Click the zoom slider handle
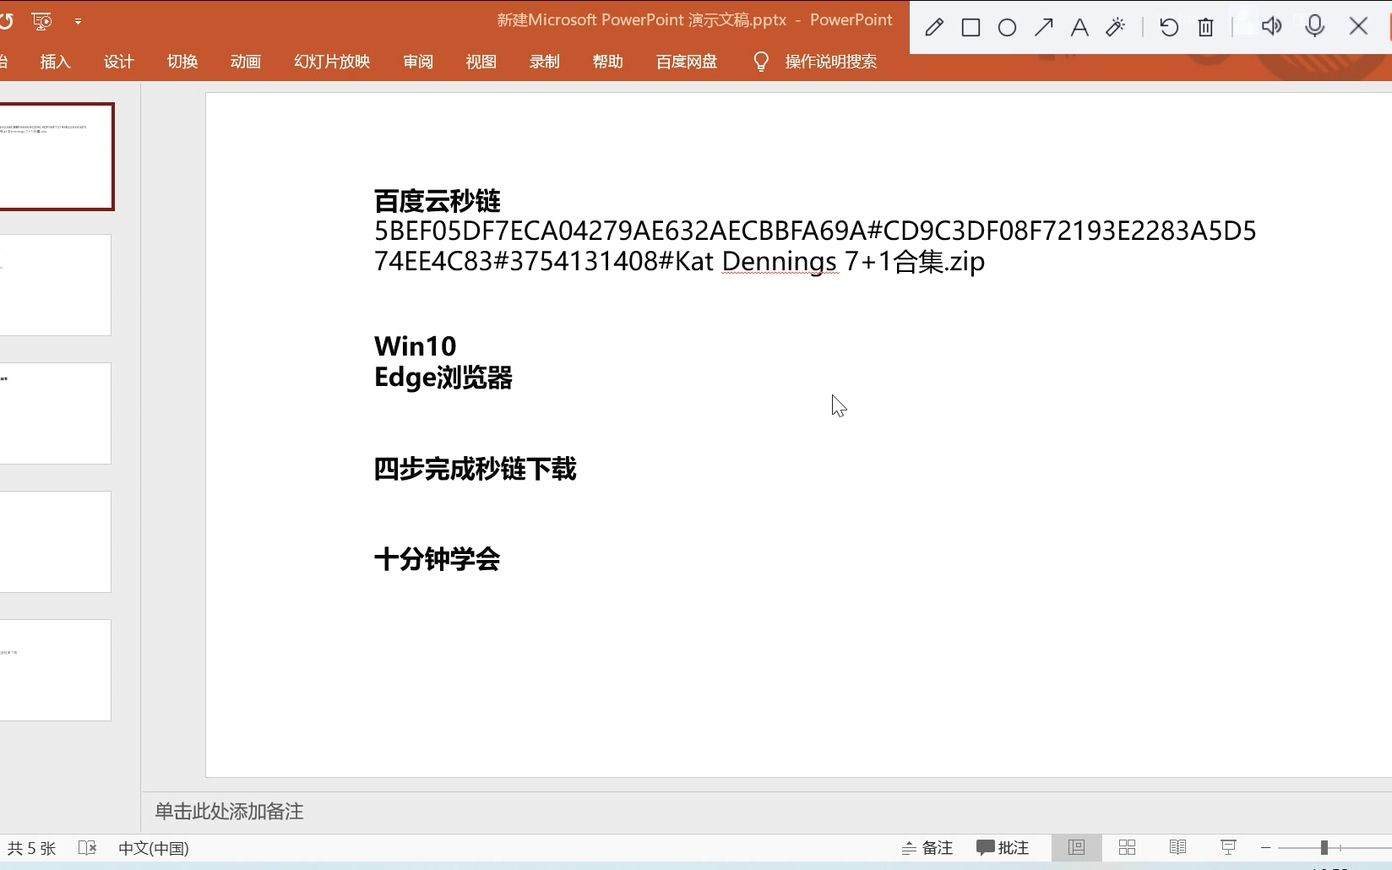The image size is (1392, 870). point(1324,848)
